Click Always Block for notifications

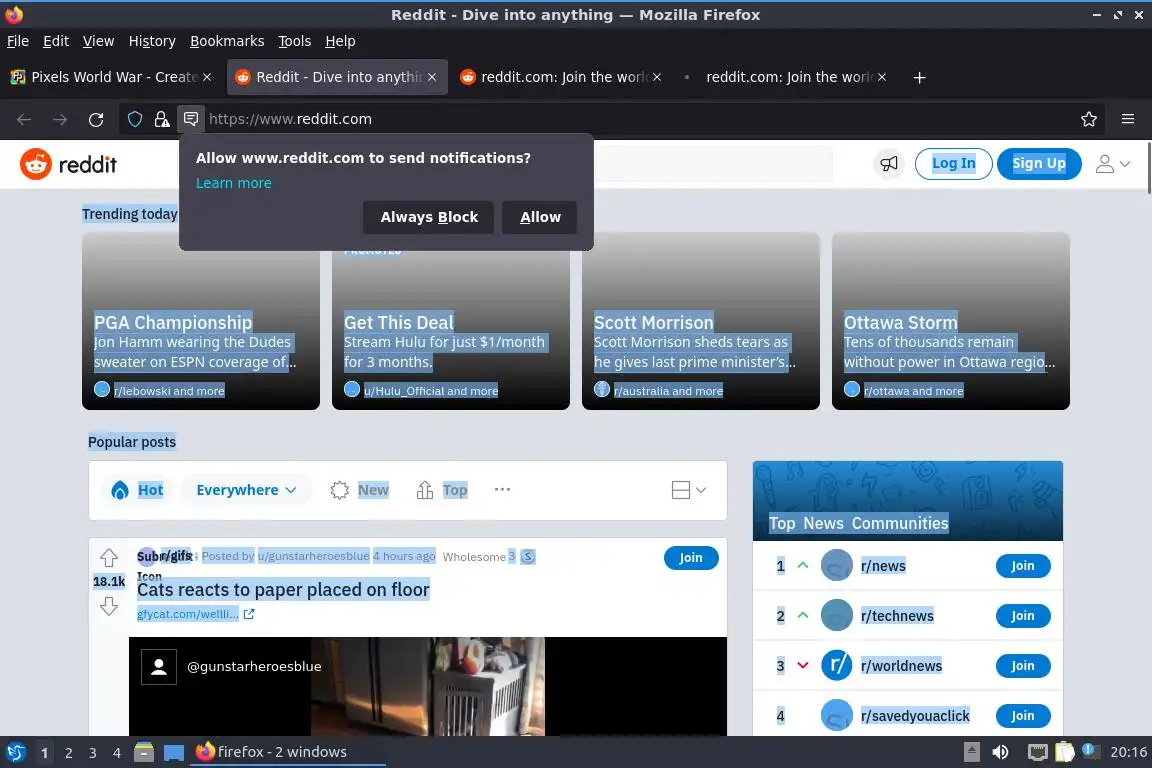[429, 218]
